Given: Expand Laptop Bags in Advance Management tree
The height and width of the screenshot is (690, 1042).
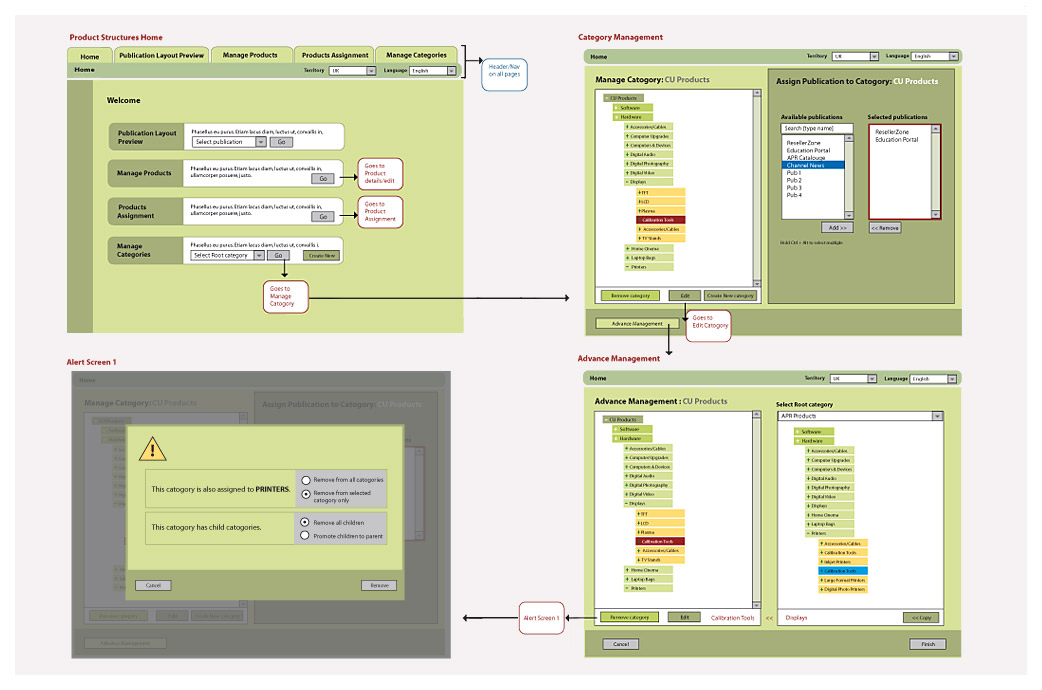Looking at the screenshot, I should click(x=627, y=579).
